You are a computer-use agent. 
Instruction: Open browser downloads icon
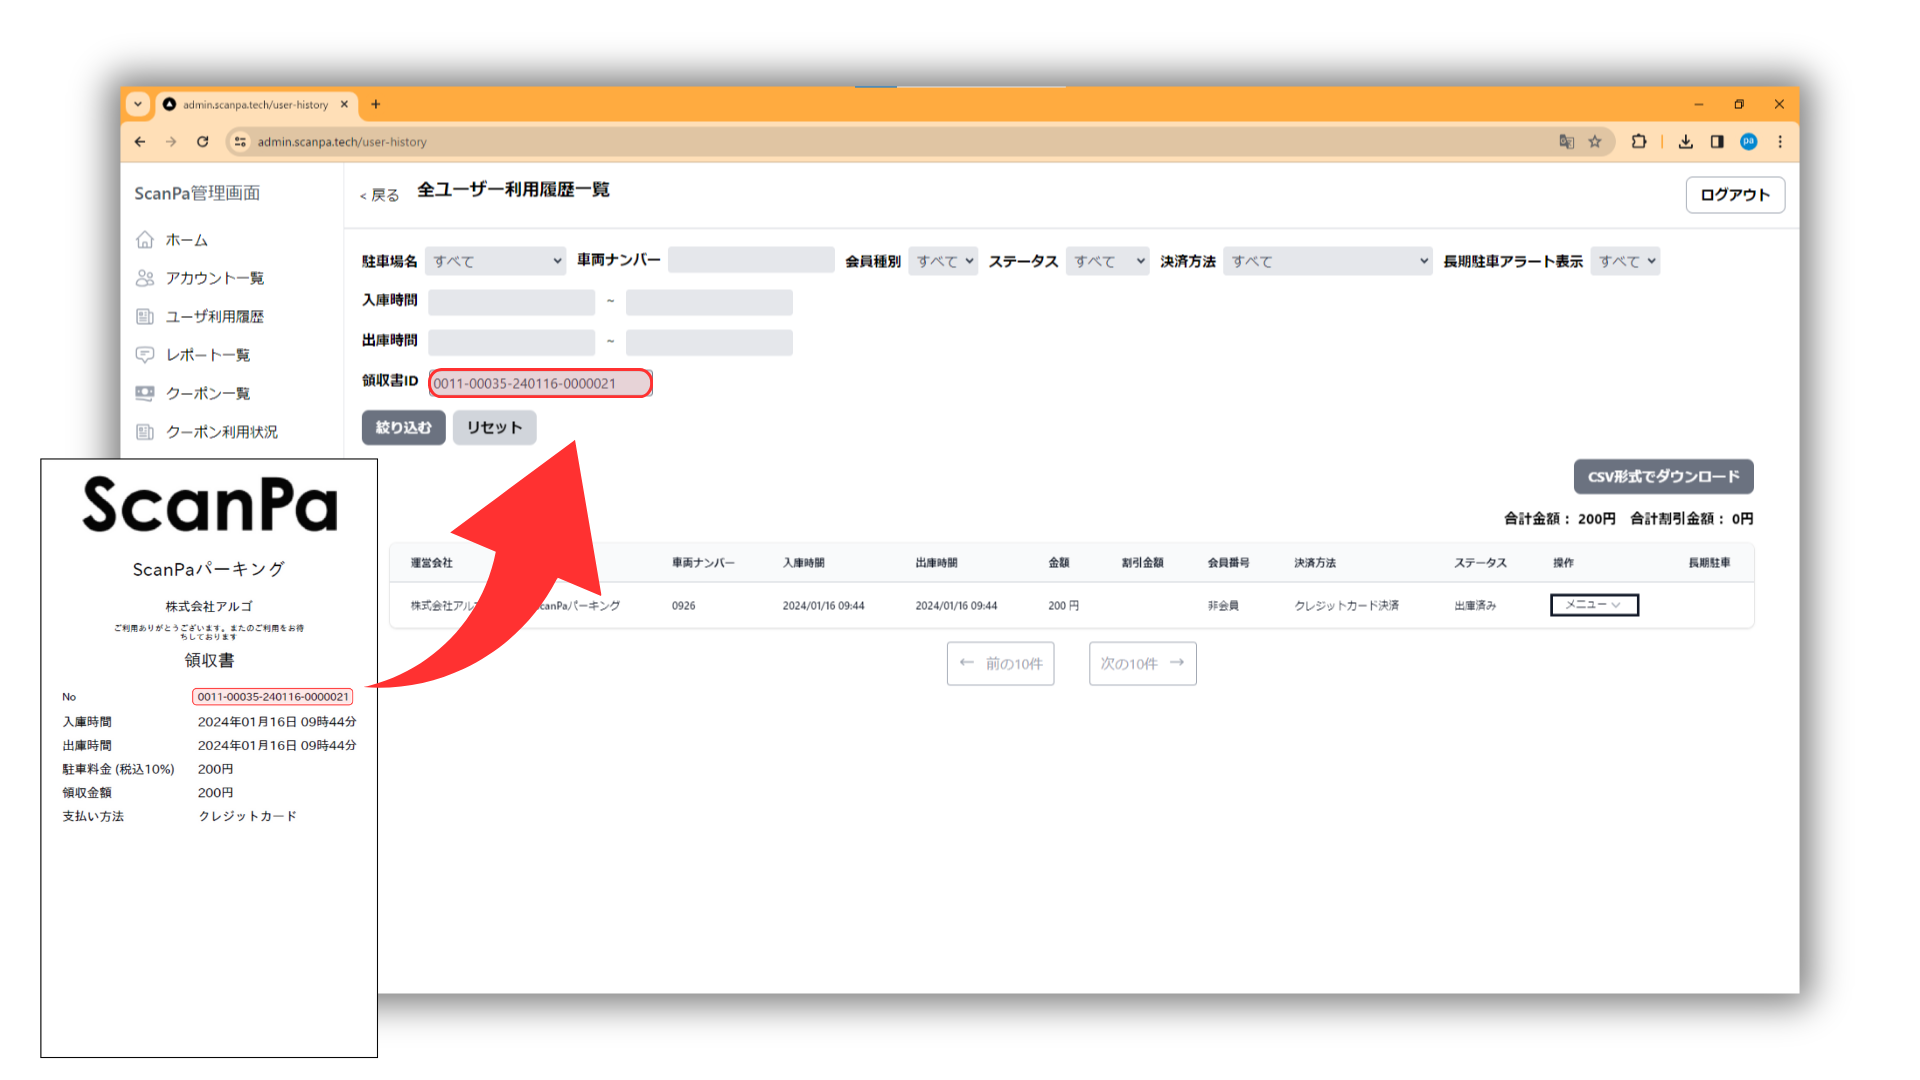[1686, 142]
